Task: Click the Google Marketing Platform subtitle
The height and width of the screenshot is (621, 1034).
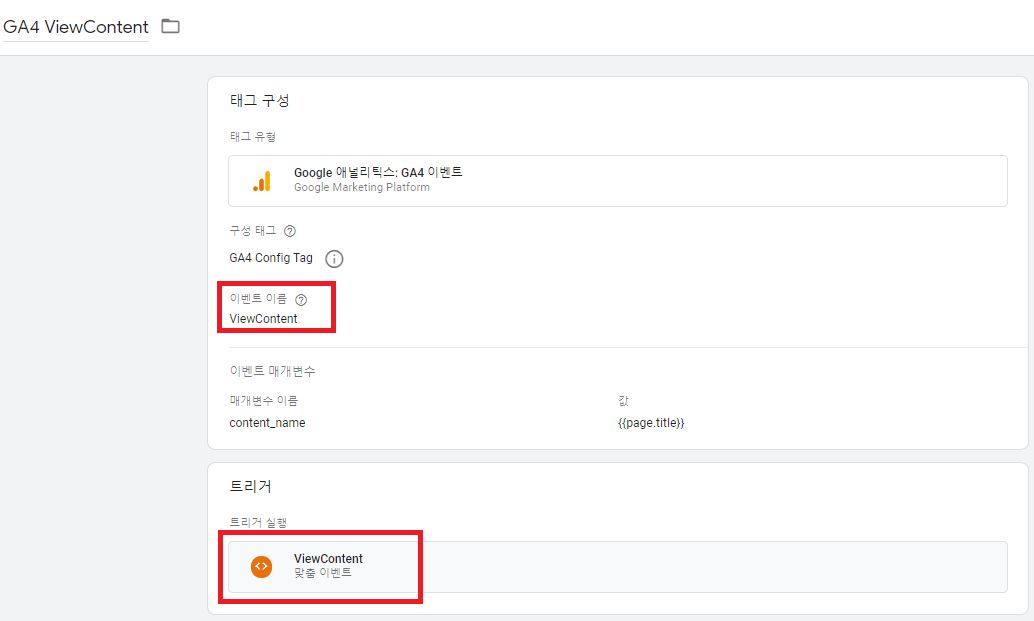Action: 362,187
